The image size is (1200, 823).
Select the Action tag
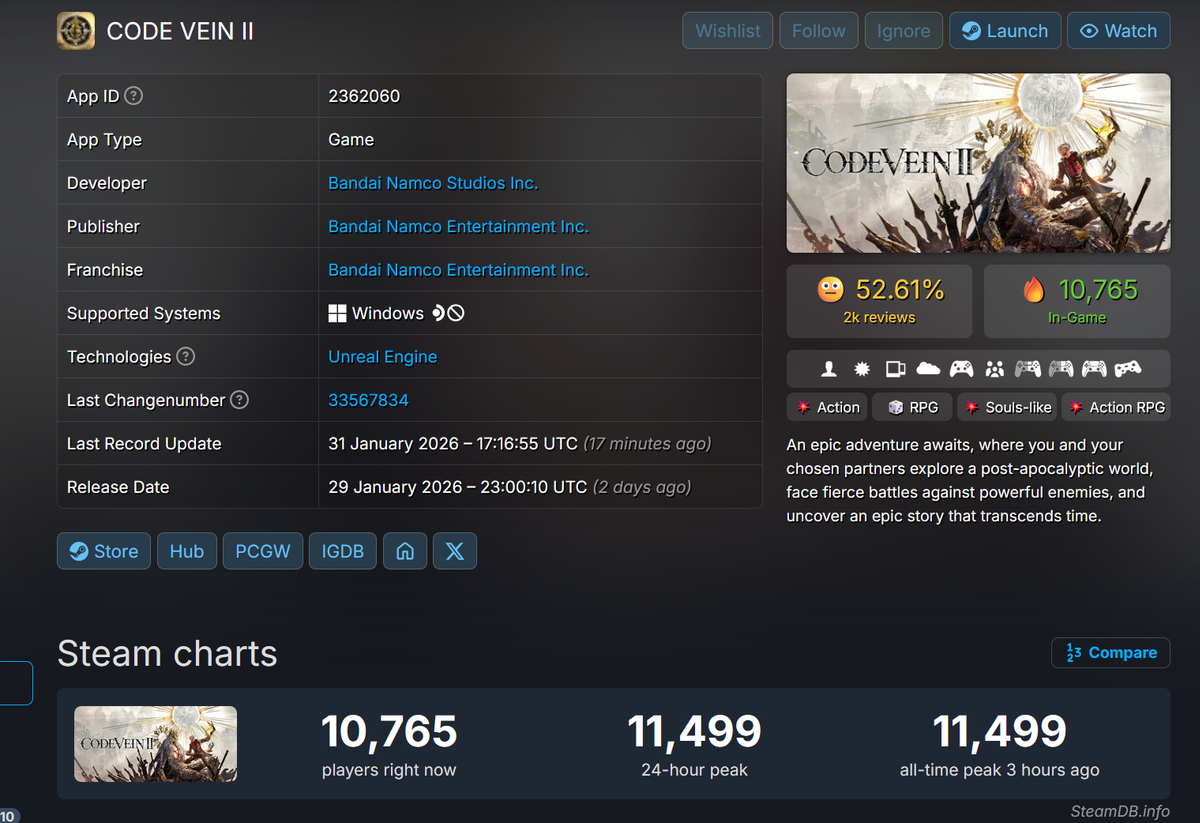tap(827, 407)
